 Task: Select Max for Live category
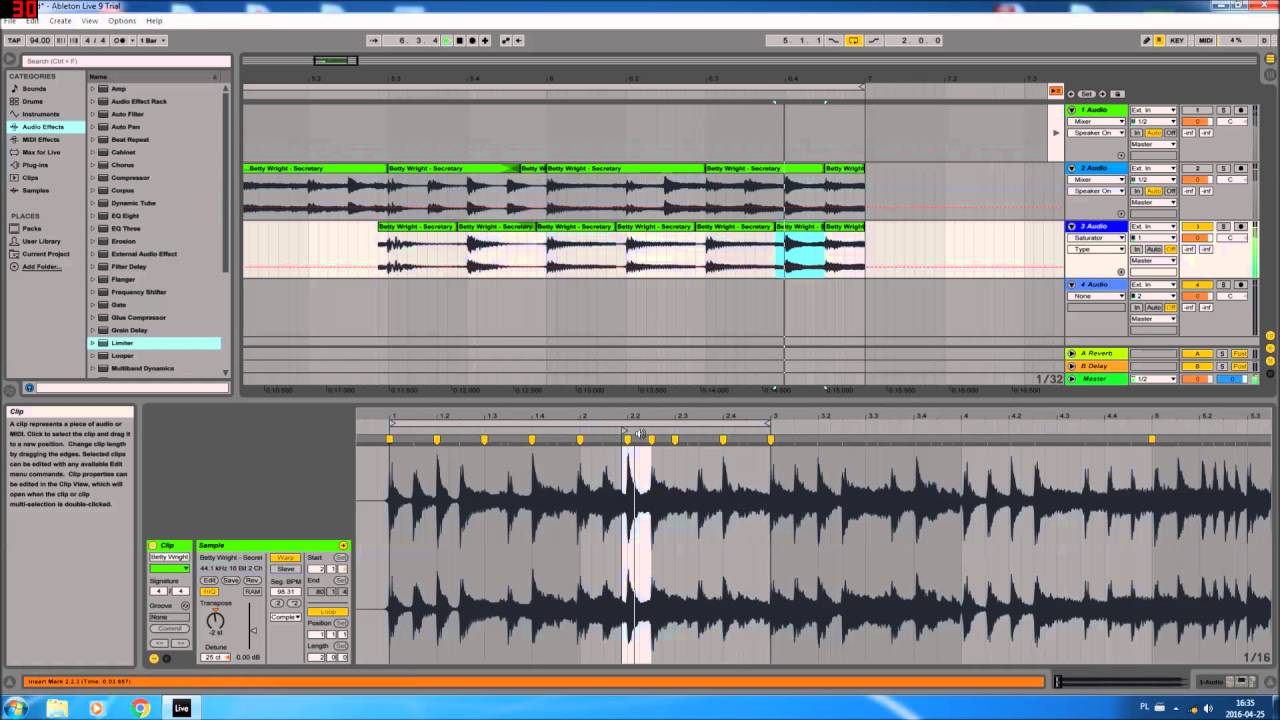coord(41,152)
